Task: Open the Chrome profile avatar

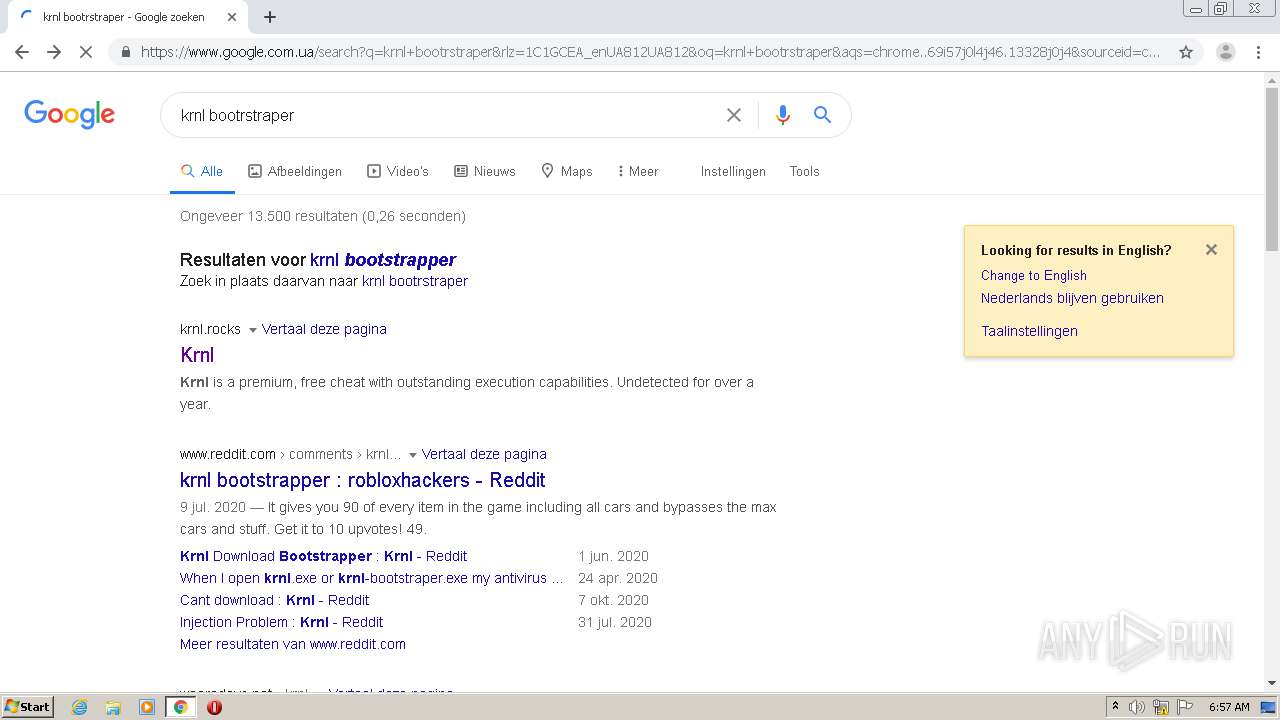Action: coord(1225,52)
